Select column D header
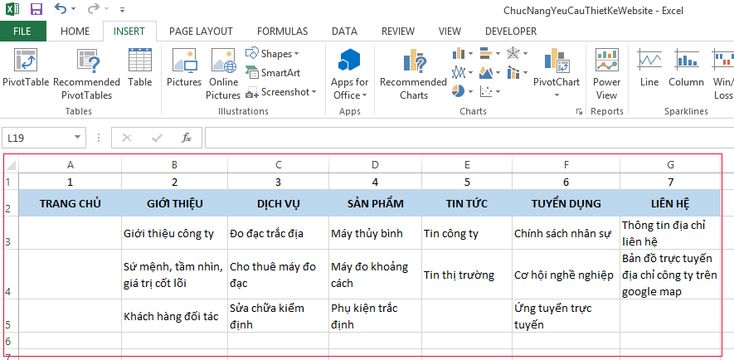This screenshot has width=734, height=360. coord(374,165)
